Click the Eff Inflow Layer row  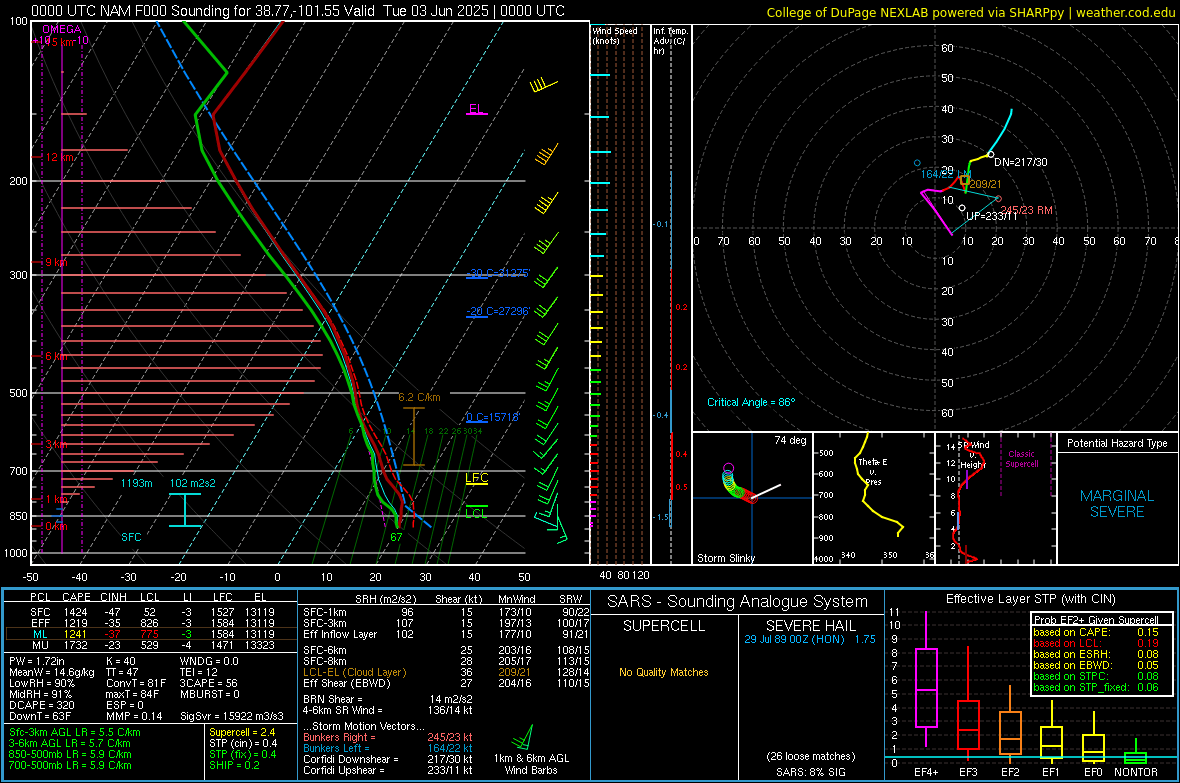(x=446, y=634)
